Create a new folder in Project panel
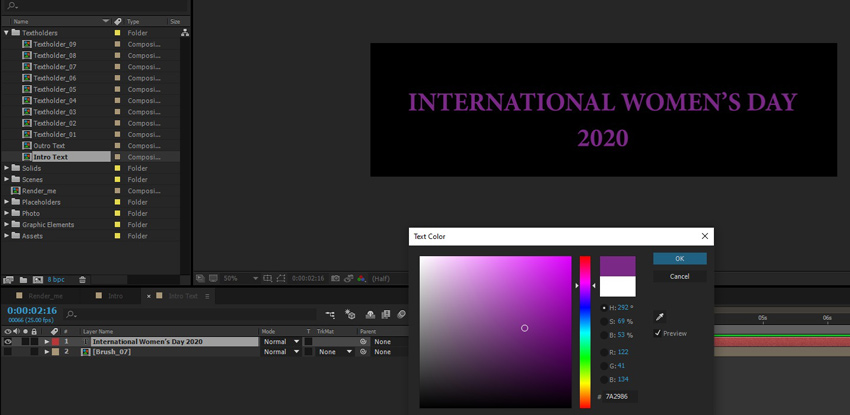The image size is (850, 415). [23, 280]
